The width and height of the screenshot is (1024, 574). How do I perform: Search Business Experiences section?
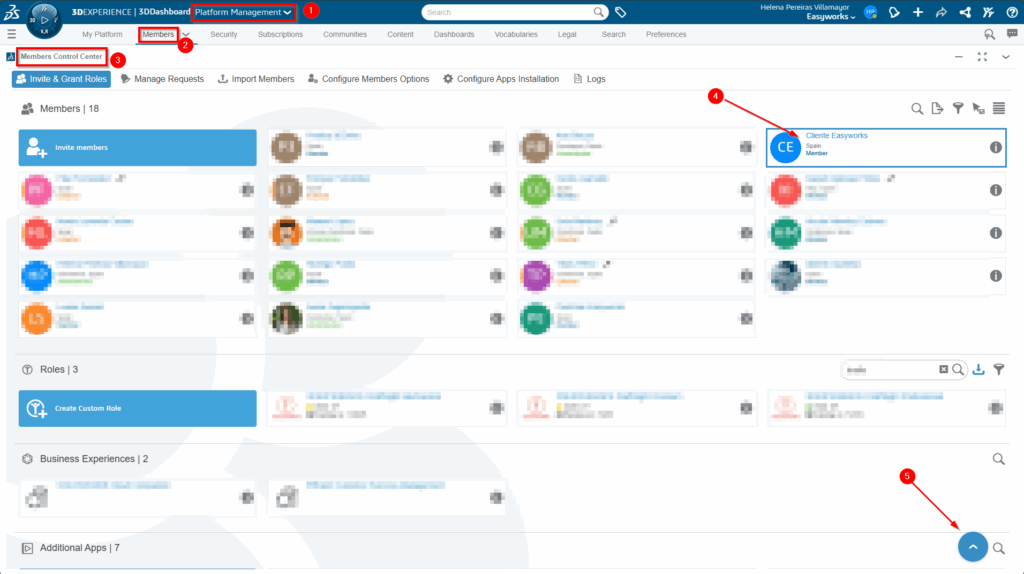(999, 459)
